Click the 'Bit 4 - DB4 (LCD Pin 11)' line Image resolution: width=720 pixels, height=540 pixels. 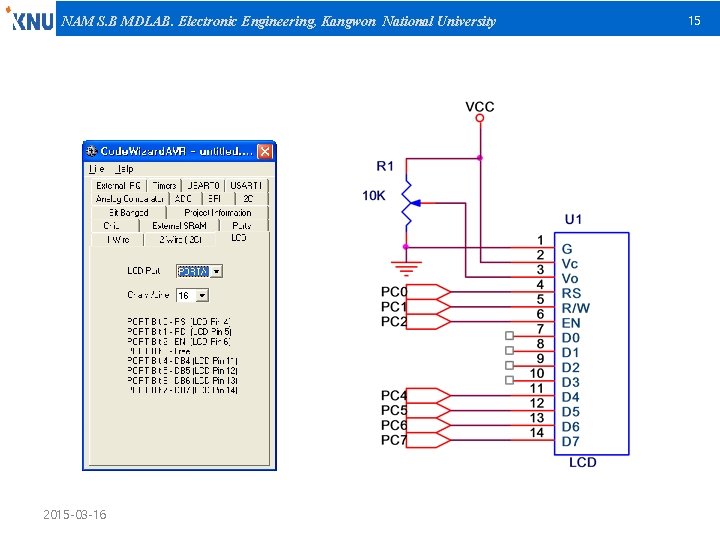coord(182,361)
